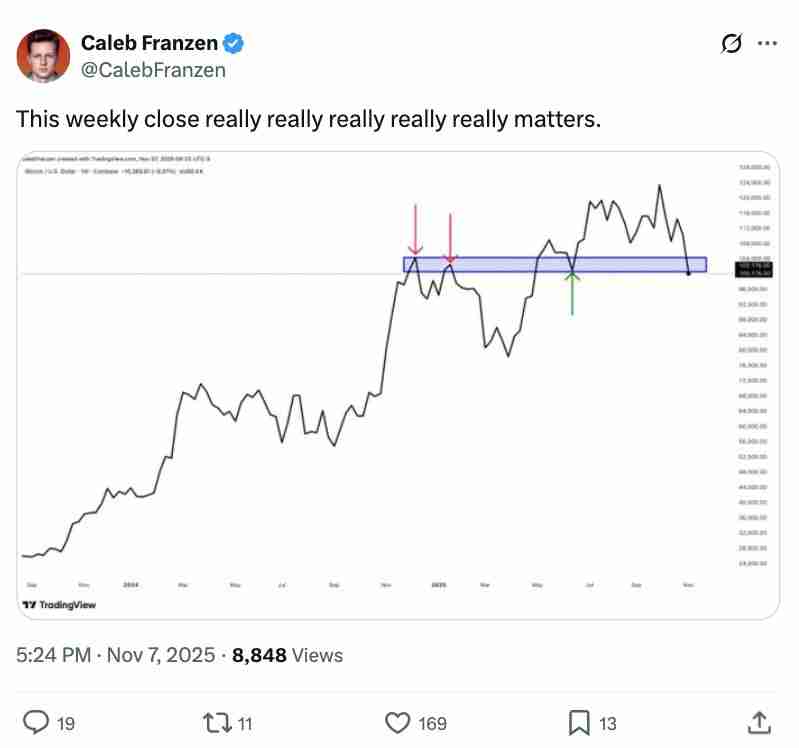Click the share upload icon

point(759,722)
